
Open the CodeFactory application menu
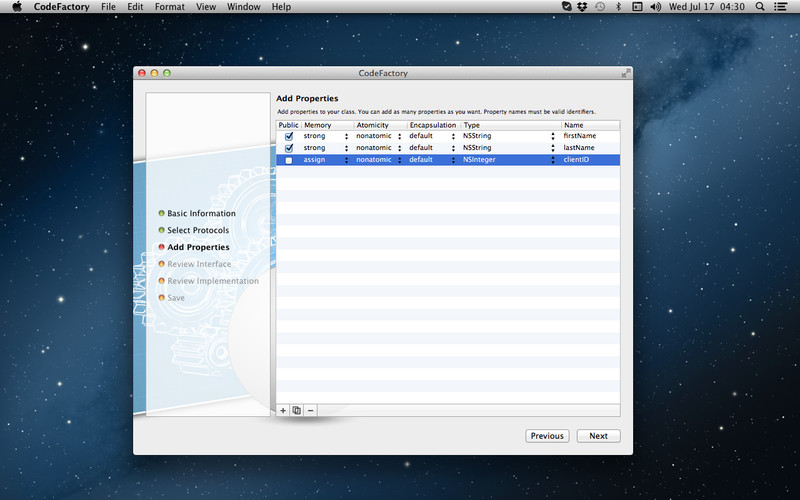point(61,7)
